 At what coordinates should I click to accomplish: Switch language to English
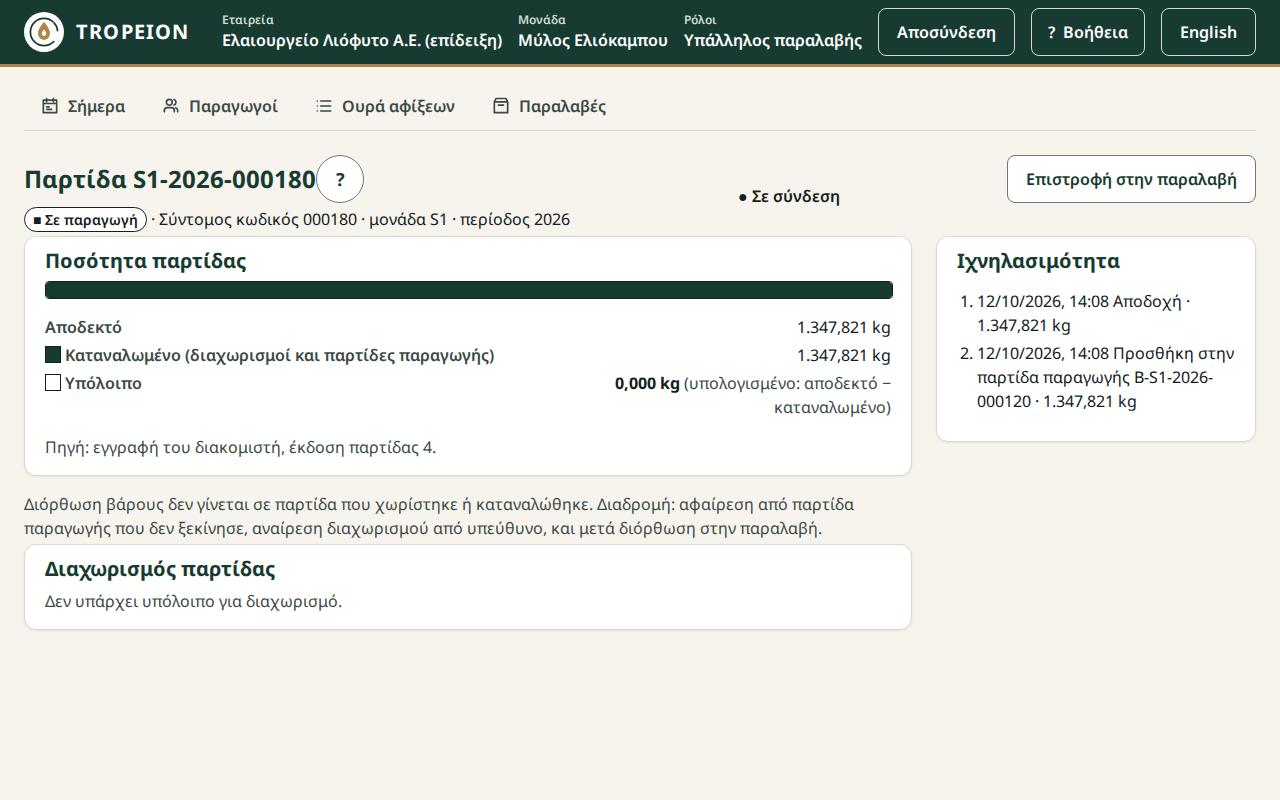coord(1208,32)
